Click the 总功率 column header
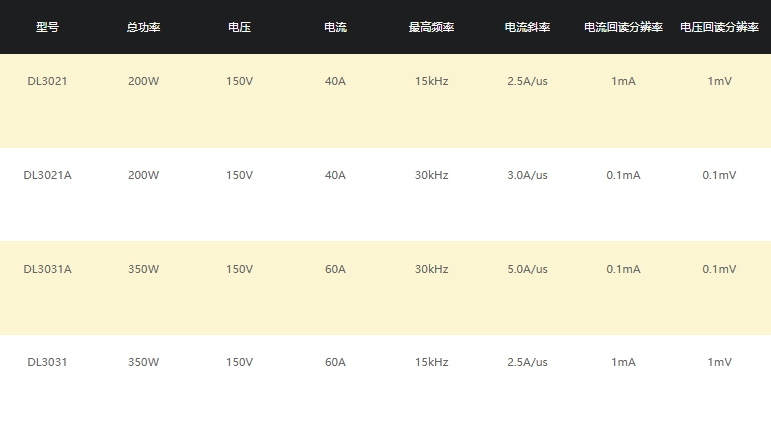This screenshot has width=771, height=428. pyautogui.click(x=144, y=27)
